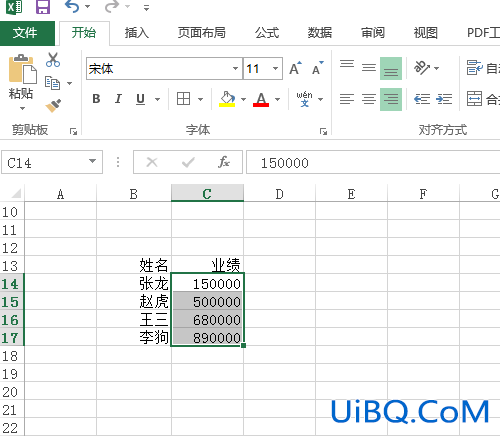The image size is (500, 436).
Task: Click the Redo arrow icon
Action: pos(112,6)
